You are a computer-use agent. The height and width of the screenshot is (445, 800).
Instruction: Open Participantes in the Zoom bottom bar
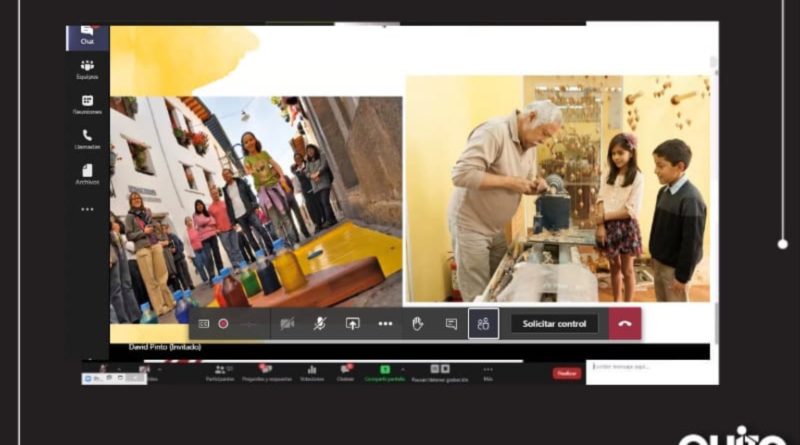pos(220,373)
